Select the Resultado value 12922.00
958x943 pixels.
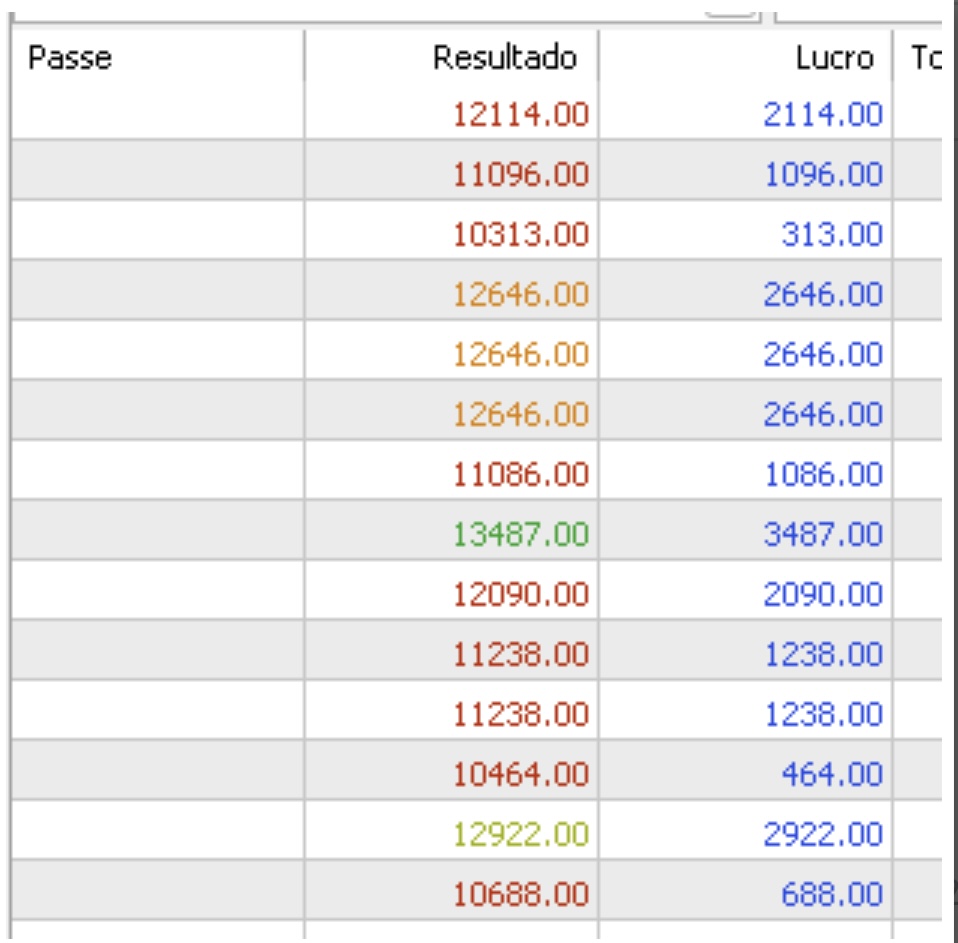pos(521,834)
